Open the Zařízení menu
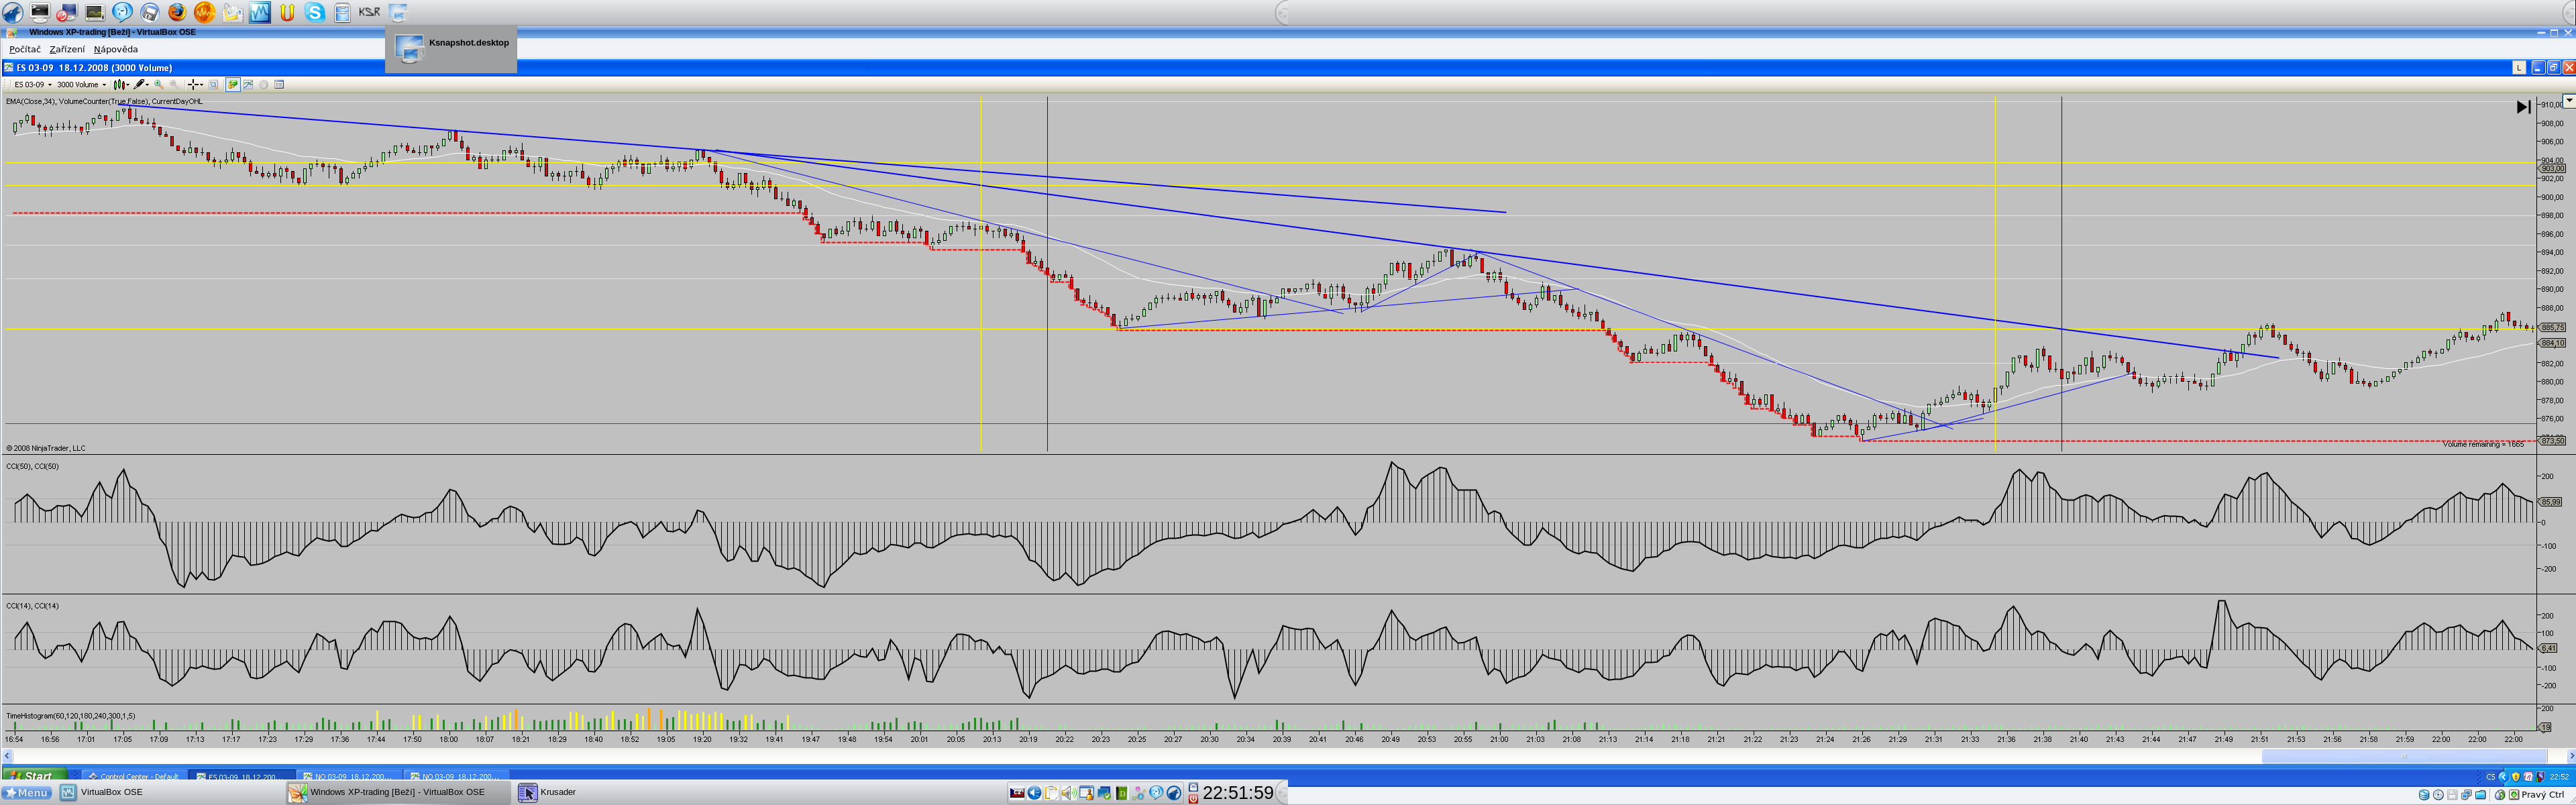 (67, 49)
